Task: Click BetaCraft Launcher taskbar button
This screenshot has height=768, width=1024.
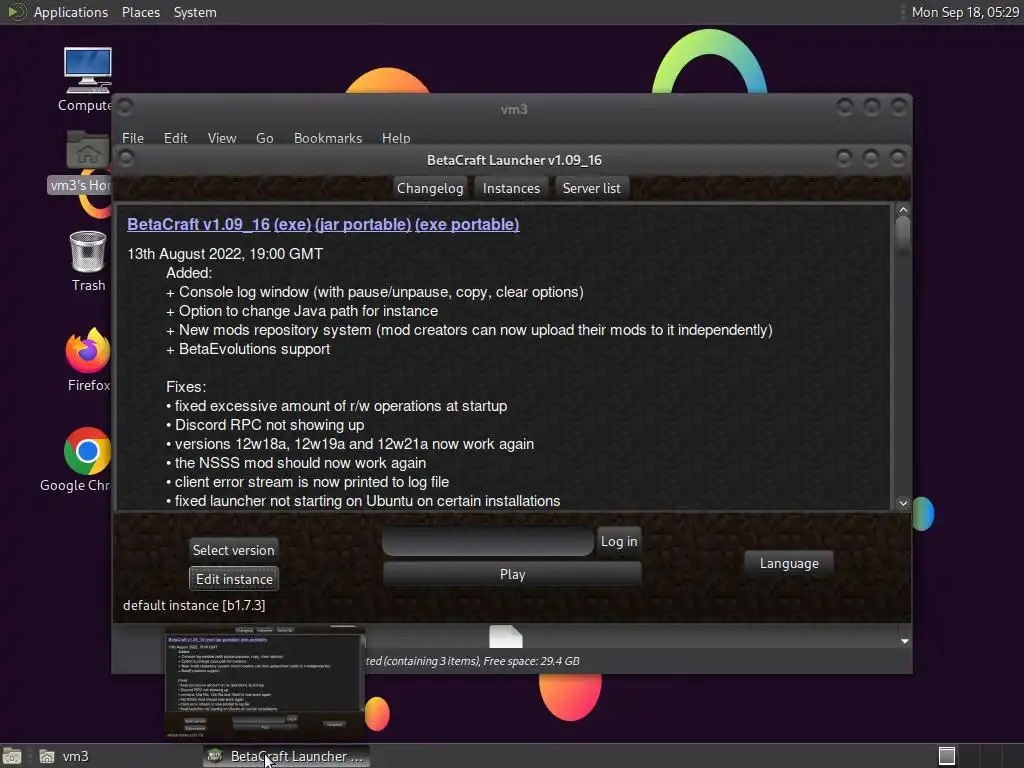Action: pos(286,756)
